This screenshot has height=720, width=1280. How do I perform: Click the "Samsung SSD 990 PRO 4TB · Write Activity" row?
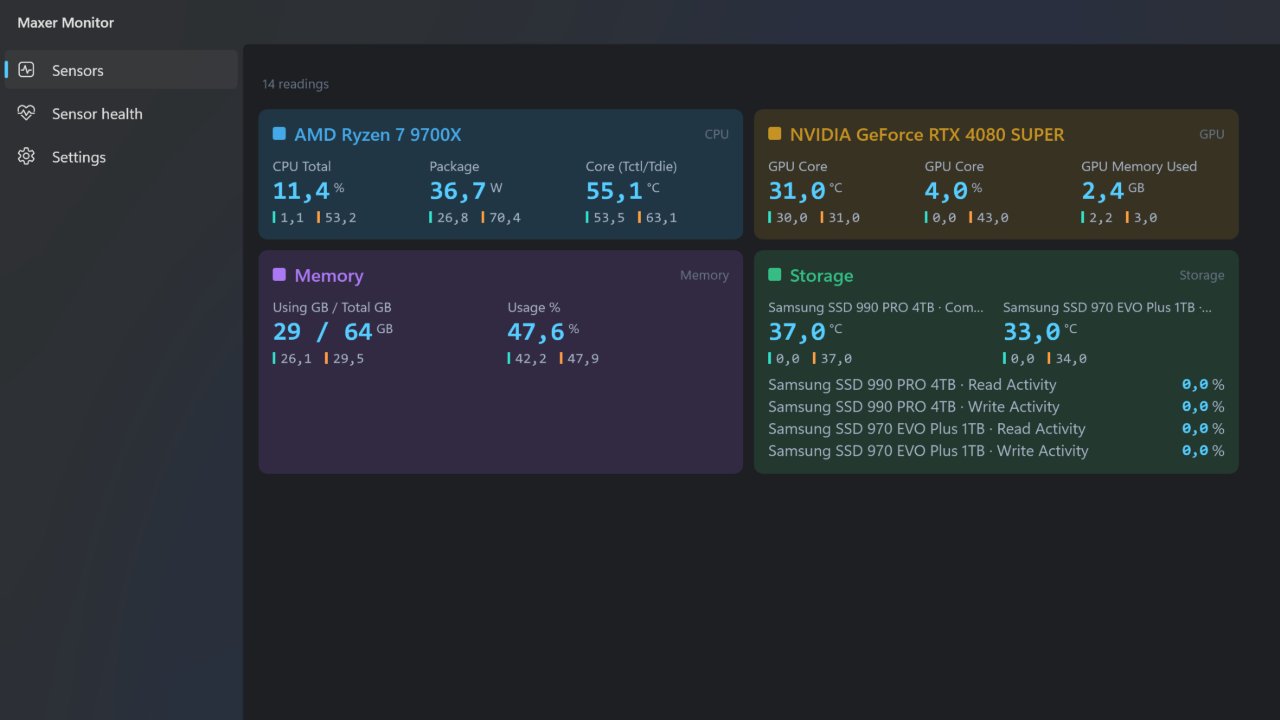coord(996,407)
